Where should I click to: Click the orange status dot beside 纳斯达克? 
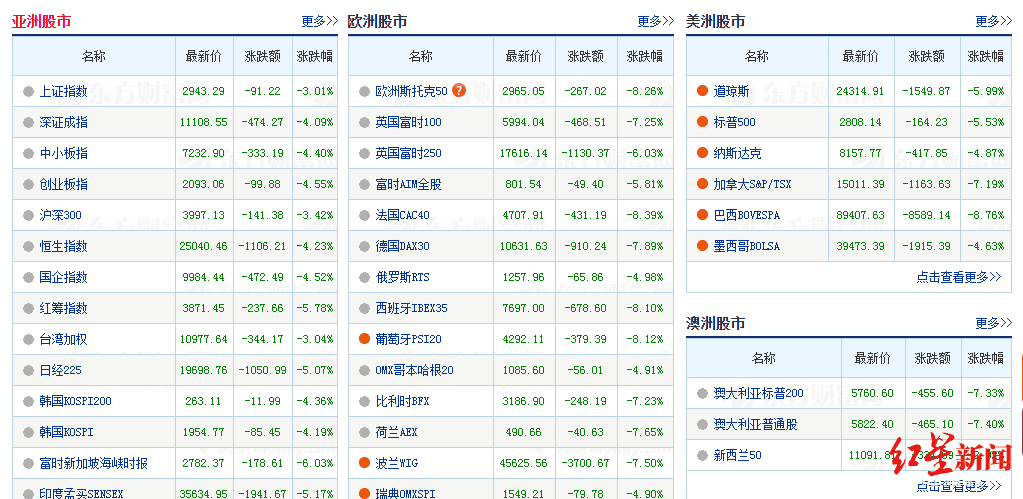point(702,153)
